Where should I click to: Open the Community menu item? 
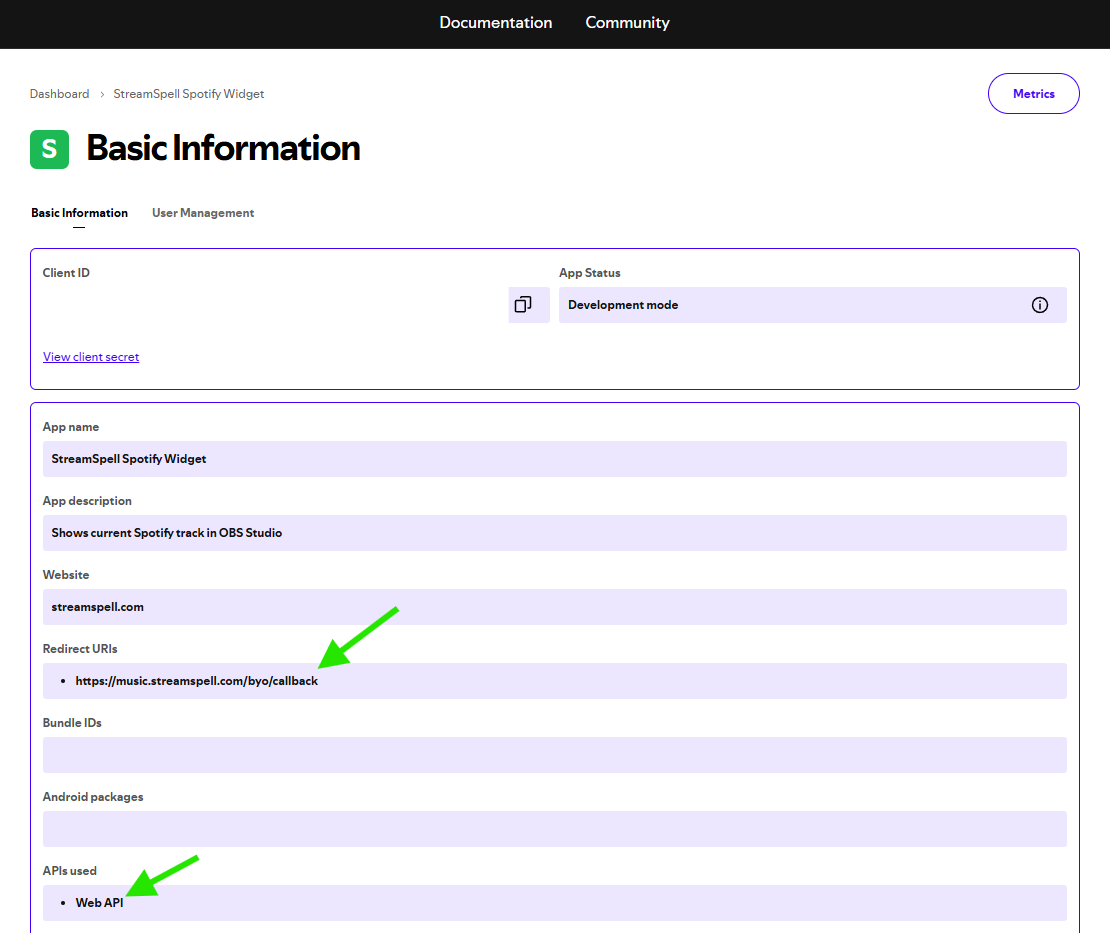(x=627, y=23)
